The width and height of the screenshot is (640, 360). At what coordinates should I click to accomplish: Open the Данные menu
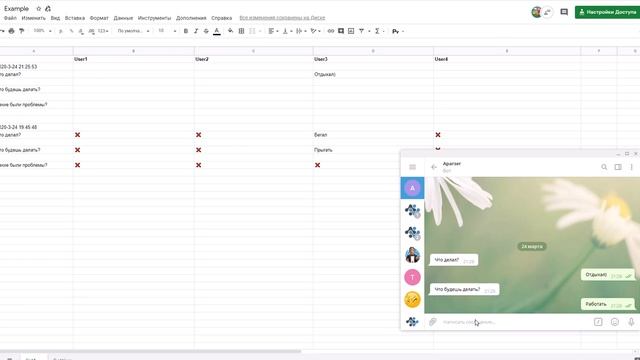click(123, 18)
